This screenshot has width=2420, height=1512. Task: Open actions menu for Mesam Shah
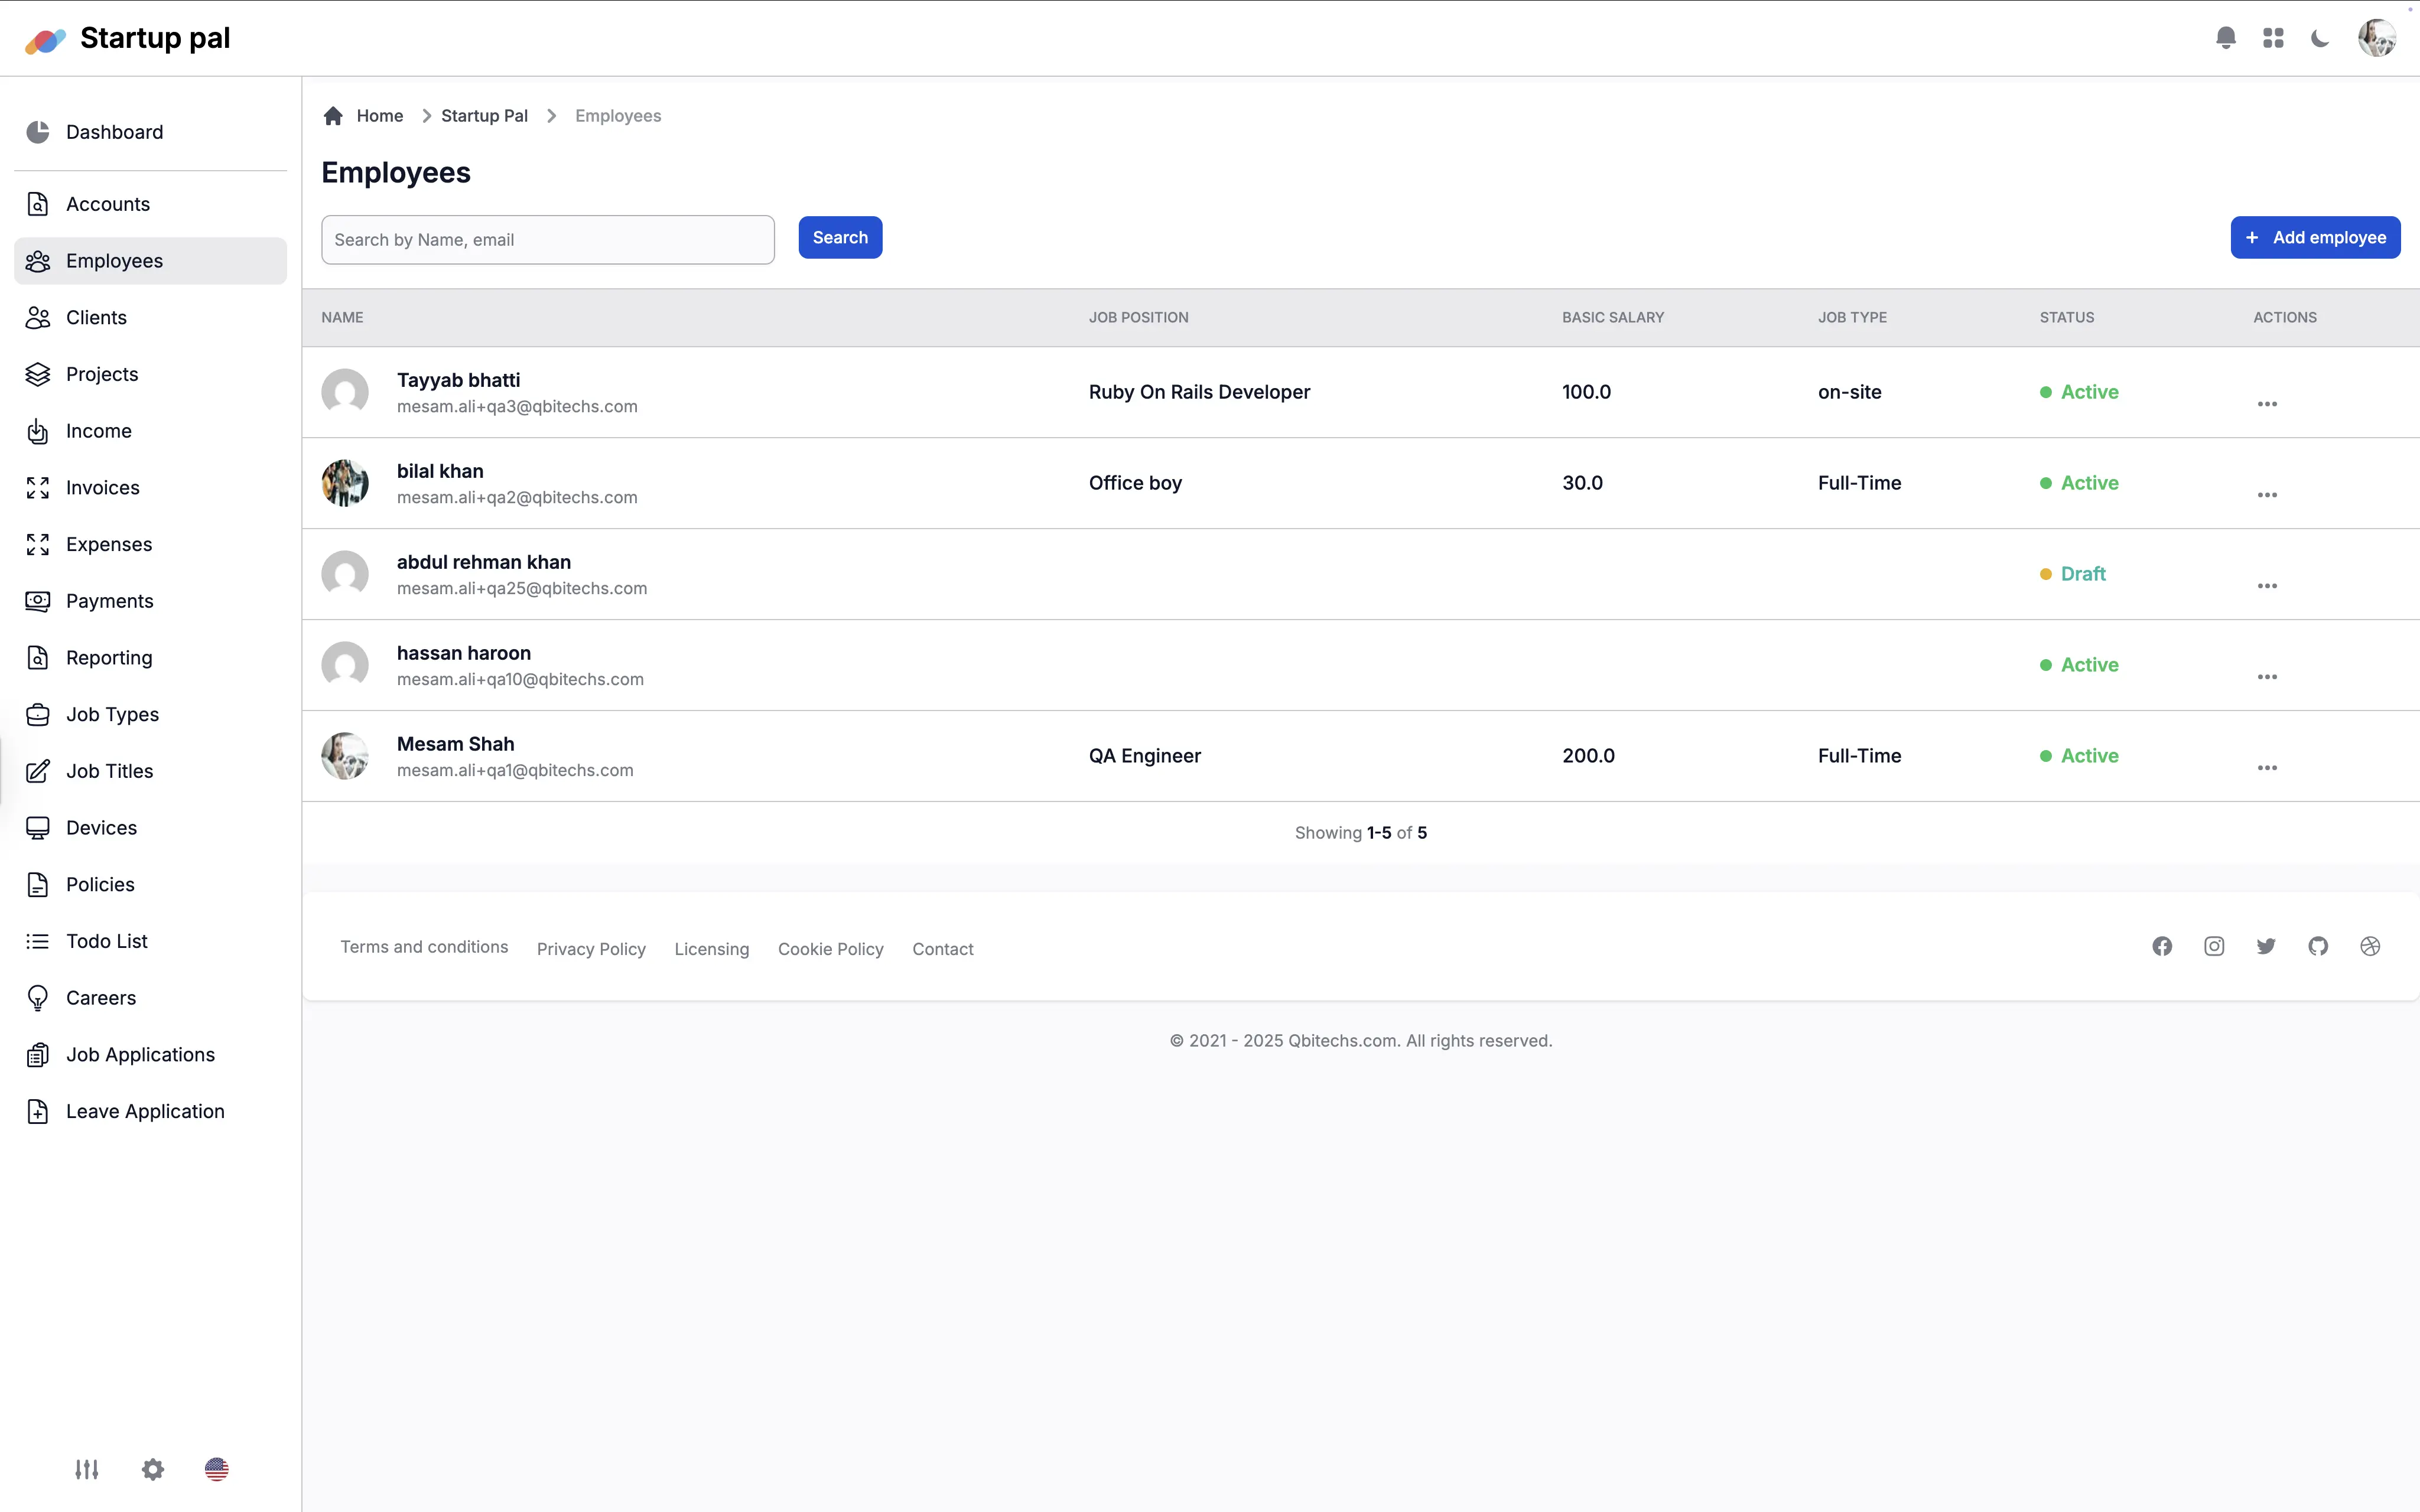(2267, 768)
